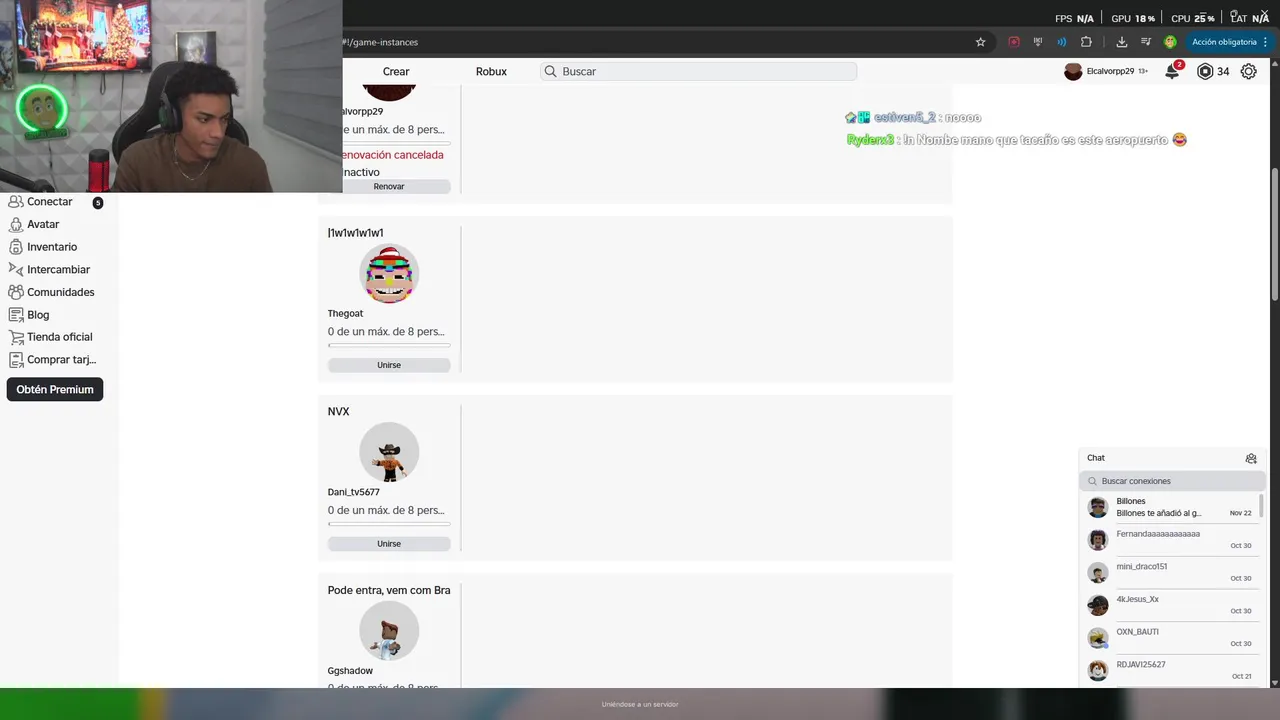Join the Thegoat server with Unirse

[389, 365]
